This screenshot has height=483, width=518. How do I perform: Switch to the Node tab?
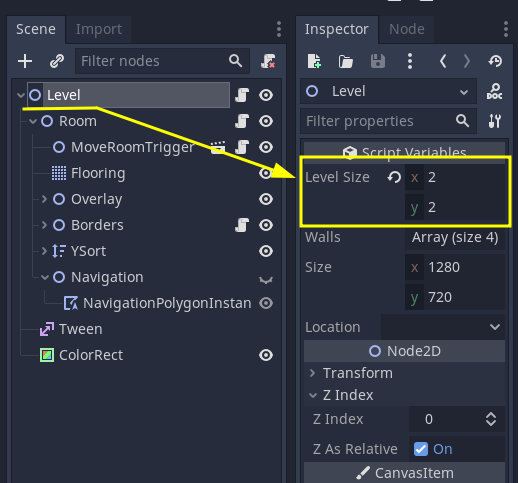tap(407, 29)
